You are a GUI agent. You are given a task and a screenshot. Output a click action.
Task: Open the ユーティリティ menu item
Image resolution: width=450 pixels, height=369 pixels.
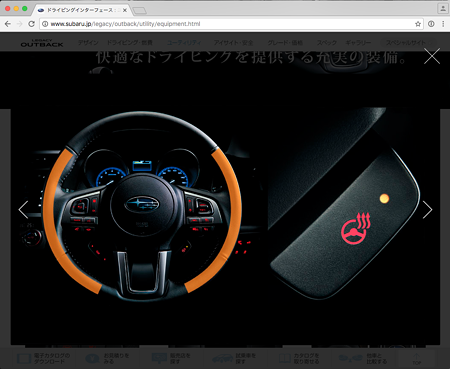tap(184, 43)
